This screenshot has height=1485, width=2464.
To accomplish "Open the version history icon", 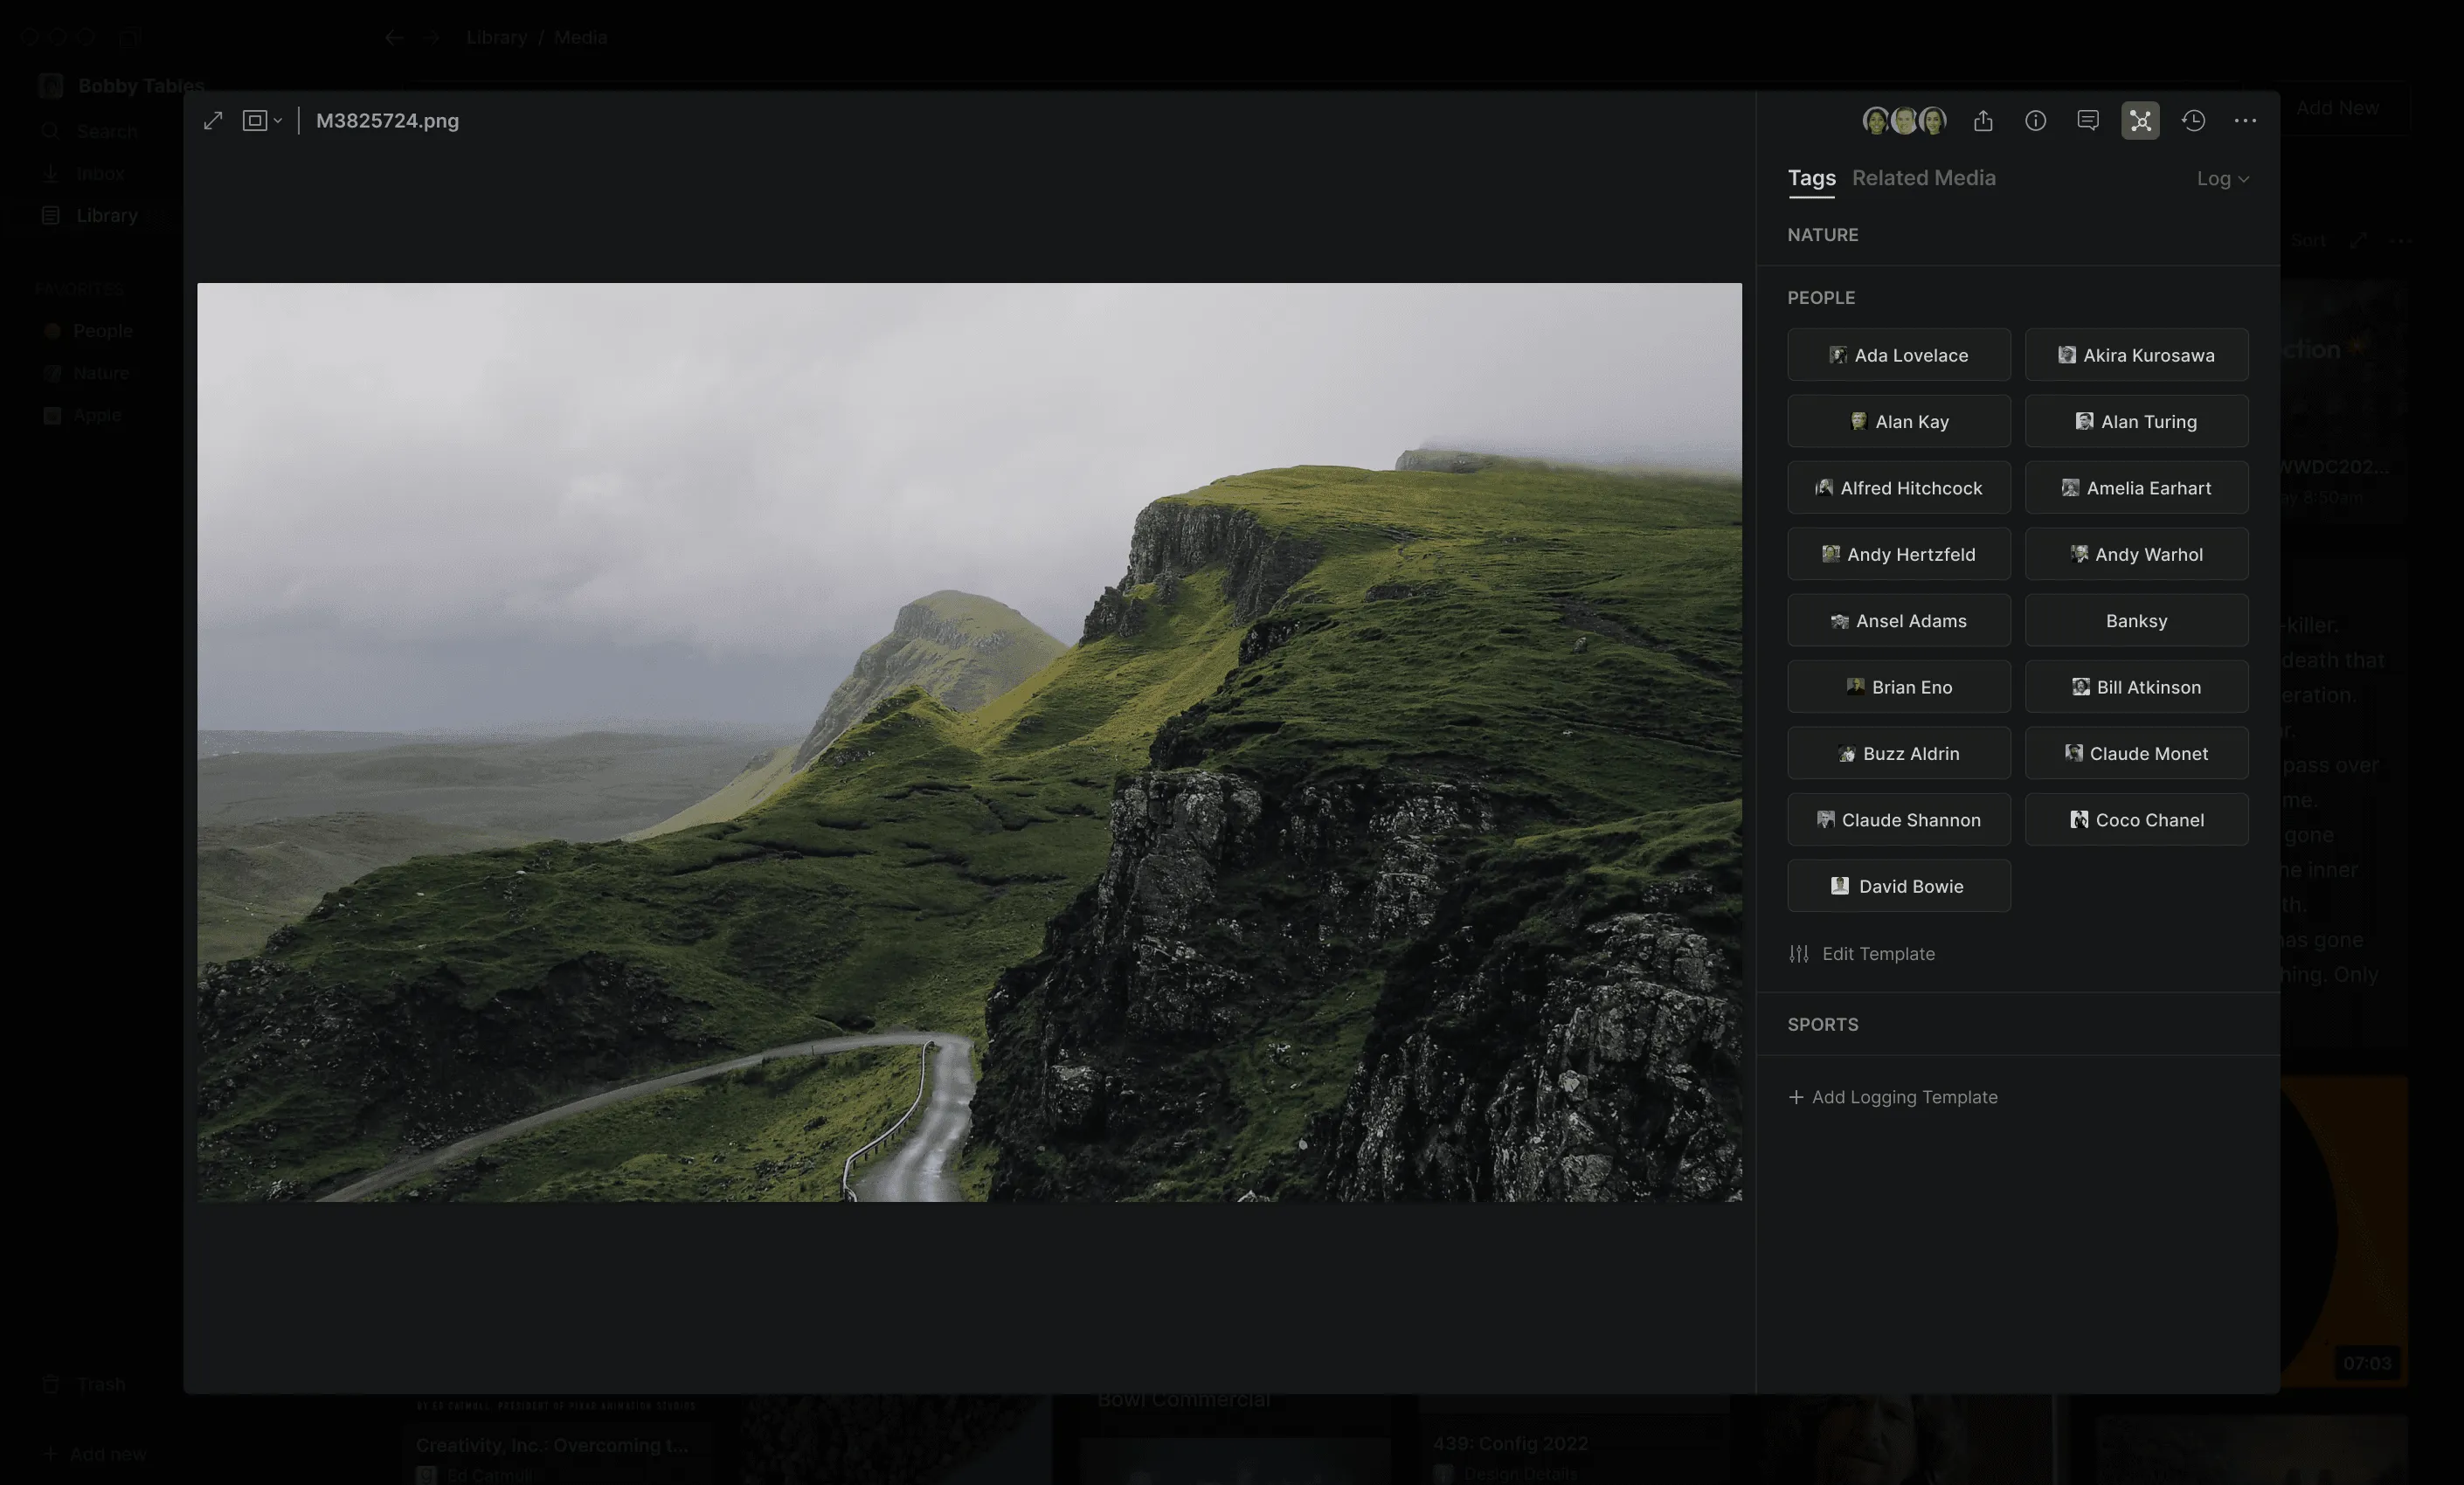I will pyautogui.click(x=2193, y=121).
